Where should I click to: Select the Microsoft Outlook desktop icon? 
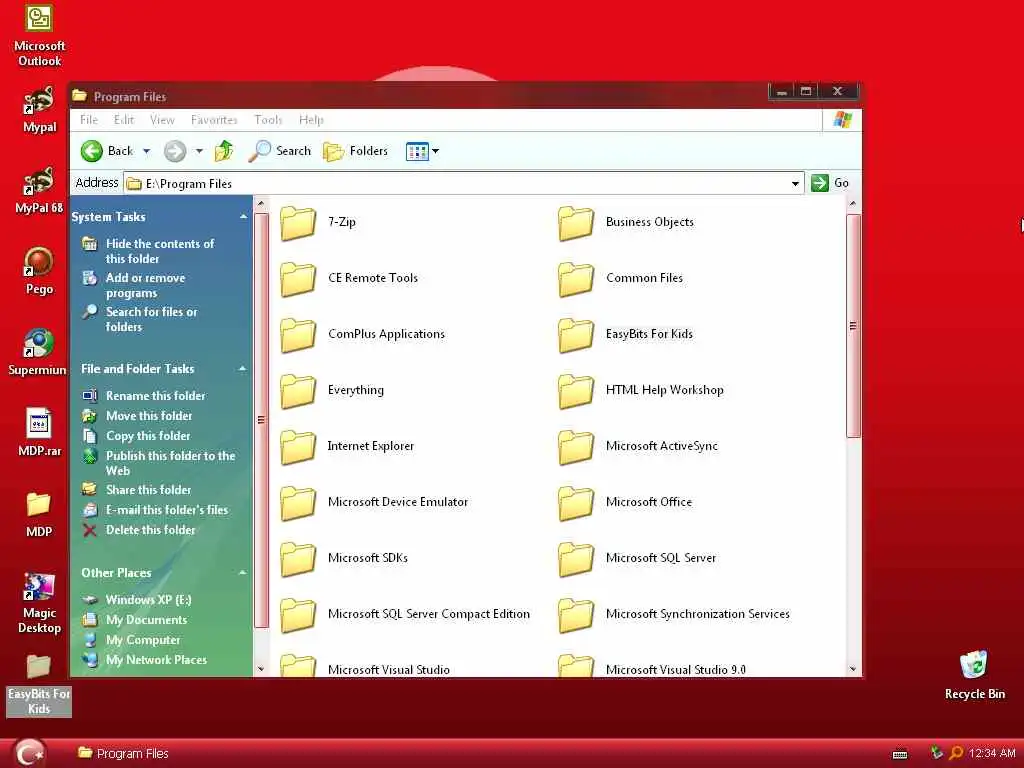click(39, 36)
